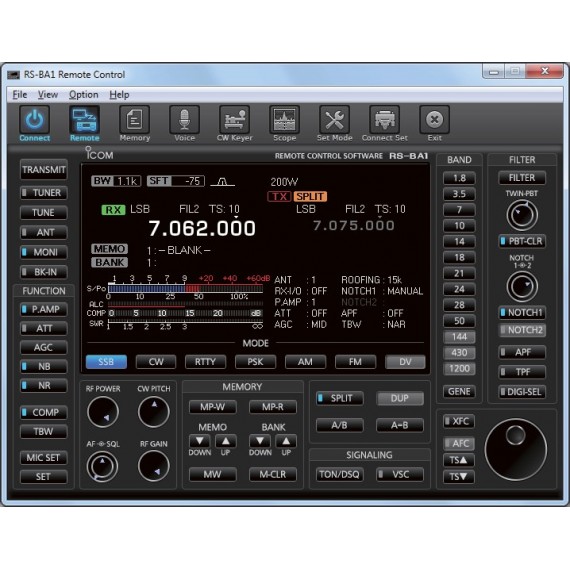Select the 1.8 MHz band button
This screenshot has height=570, width=570.
459,178
